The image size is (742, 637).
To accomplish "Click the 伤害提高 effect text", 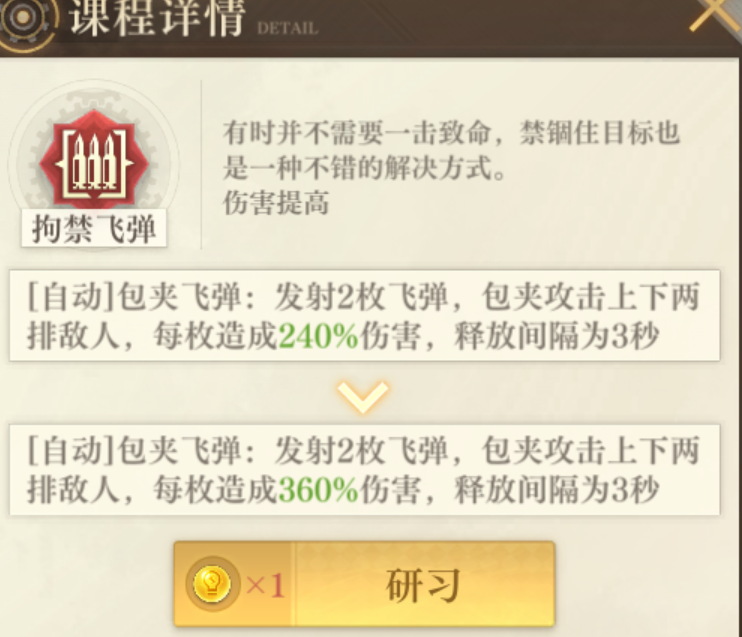I will pos(275,203).
